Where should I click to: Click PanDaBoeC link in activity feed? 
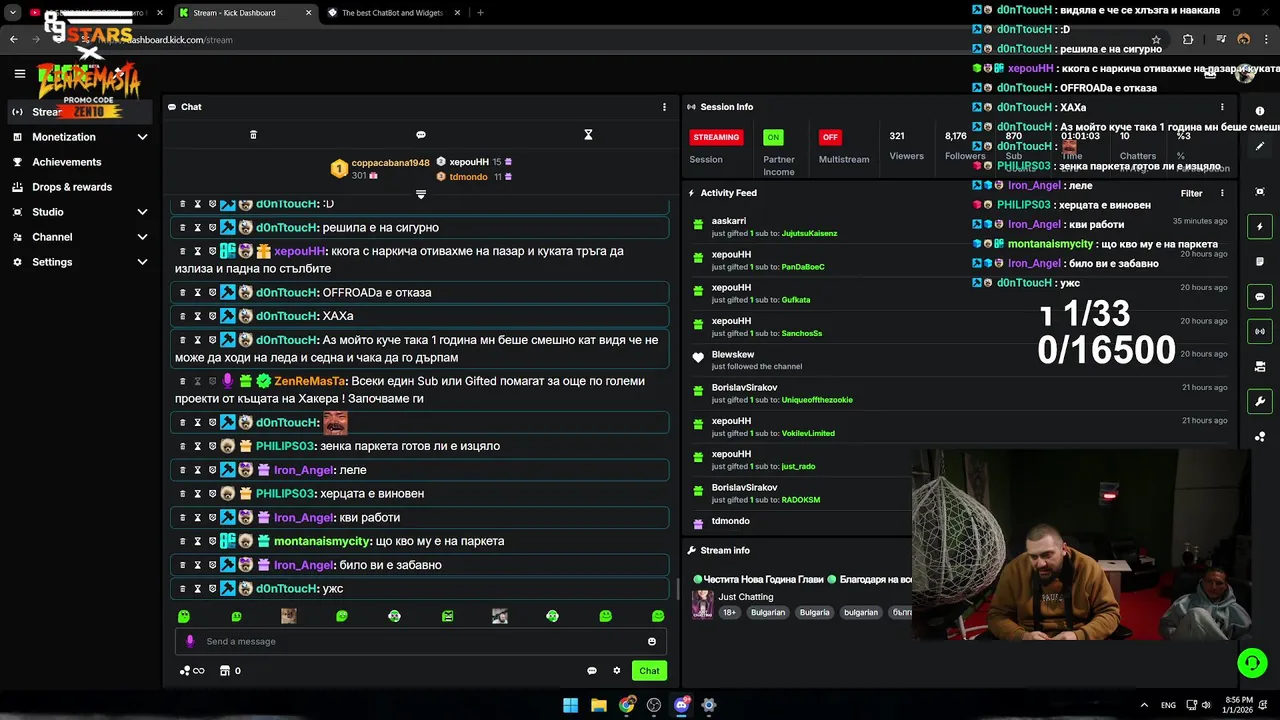(803, 267)
